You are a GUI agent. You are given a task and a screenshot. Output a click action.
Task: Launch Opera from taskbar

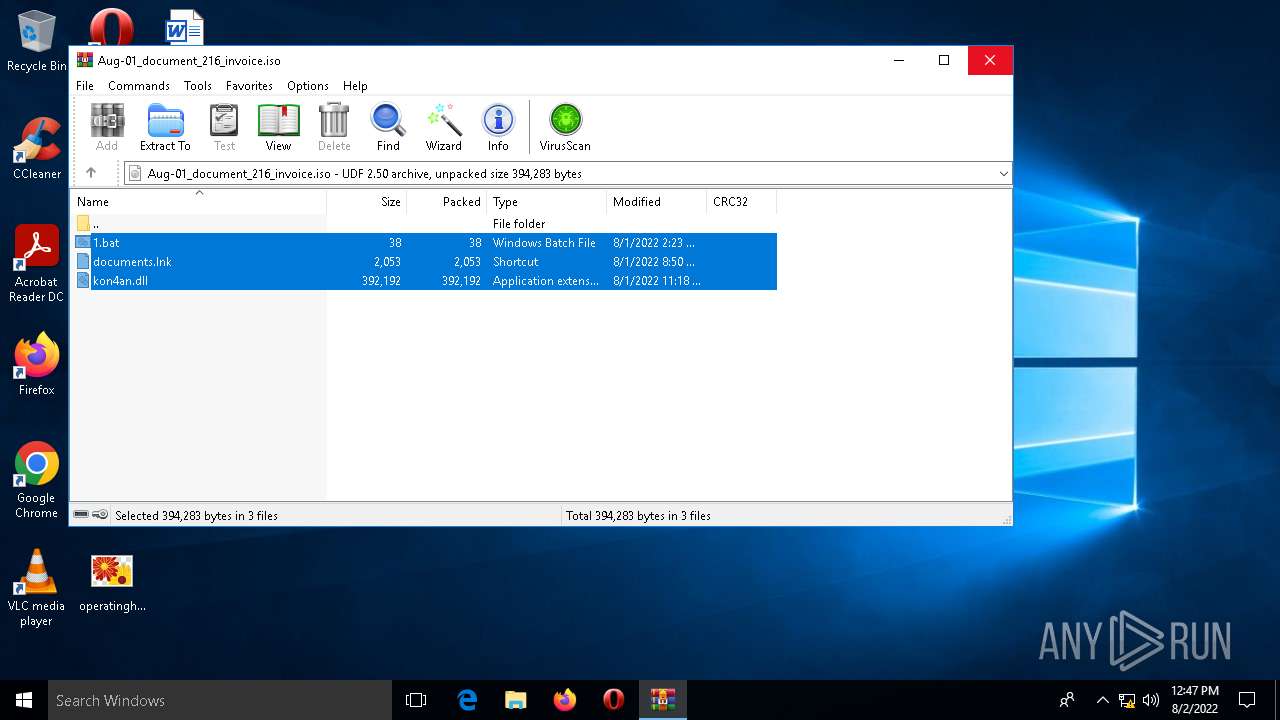pyautogui.click(x=614, y=700)
